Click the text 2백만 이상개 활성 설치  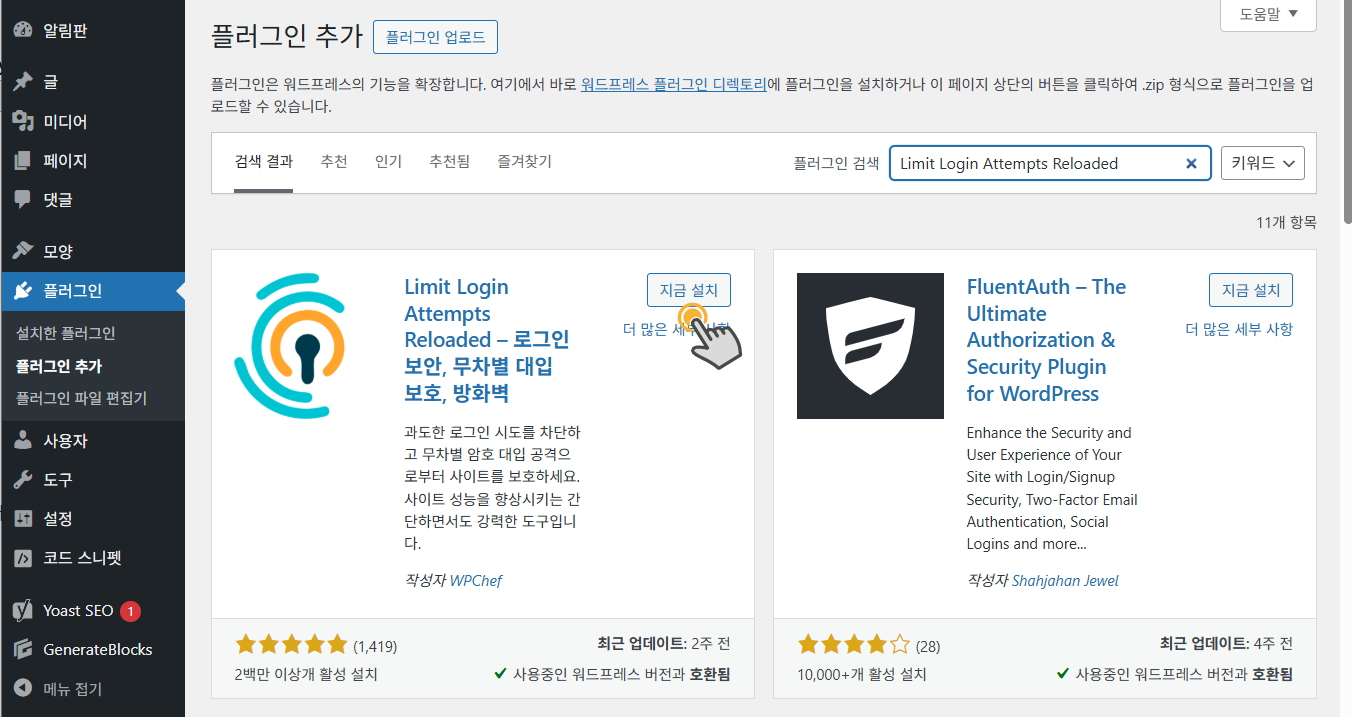coord(306,674)
